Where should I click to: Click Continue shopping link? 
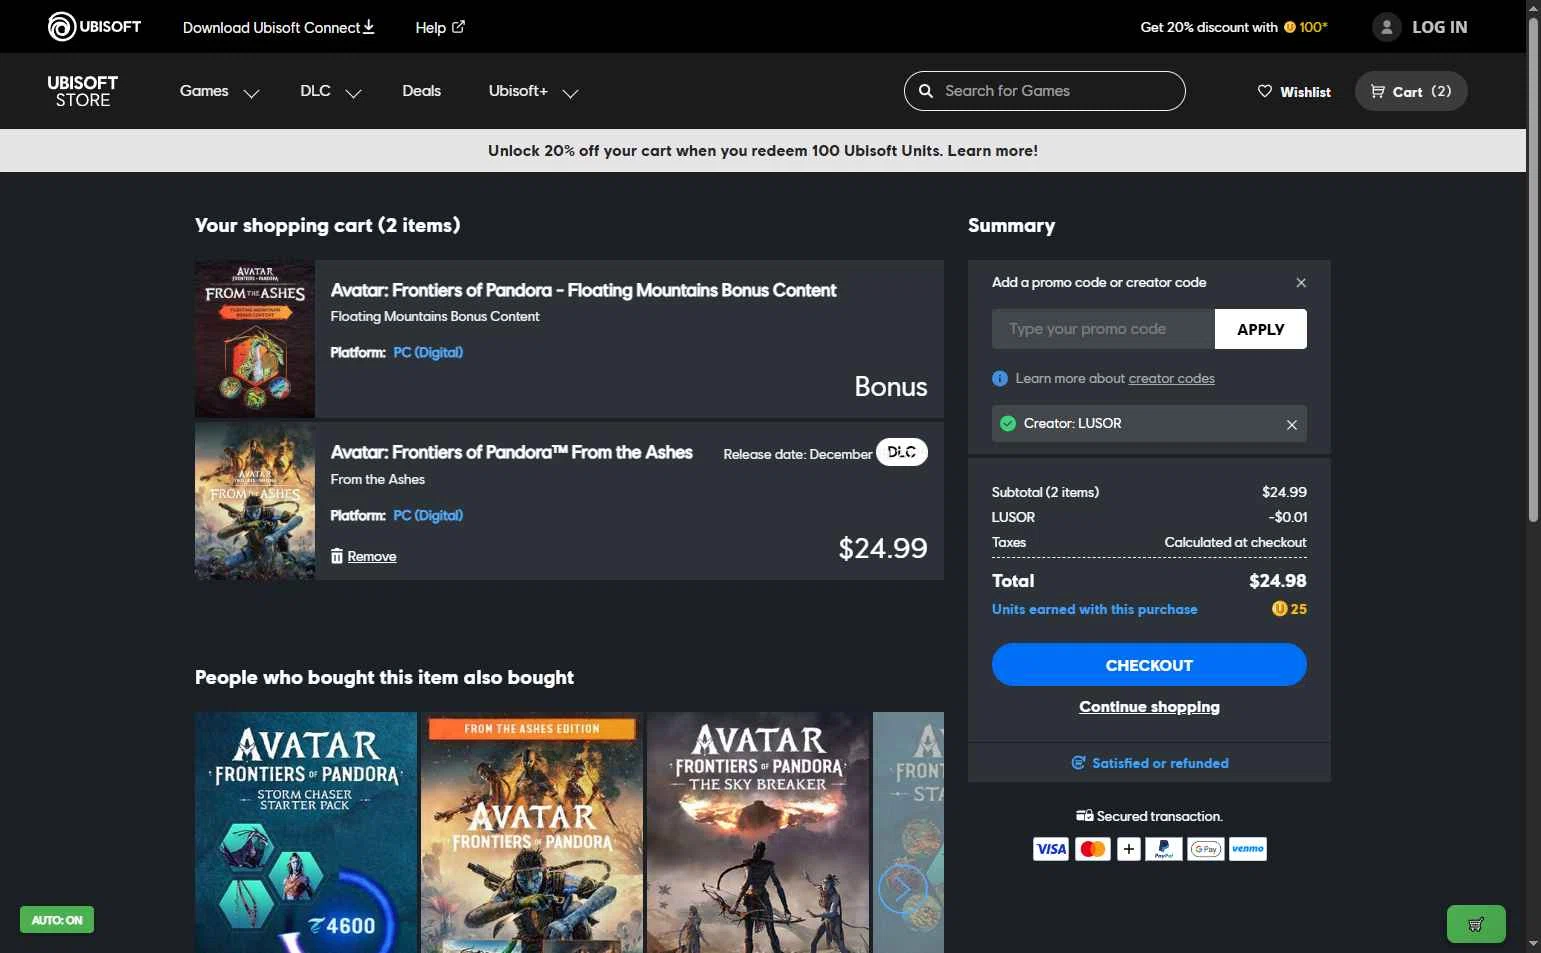pyautogui.click(x=1149, y=707)
